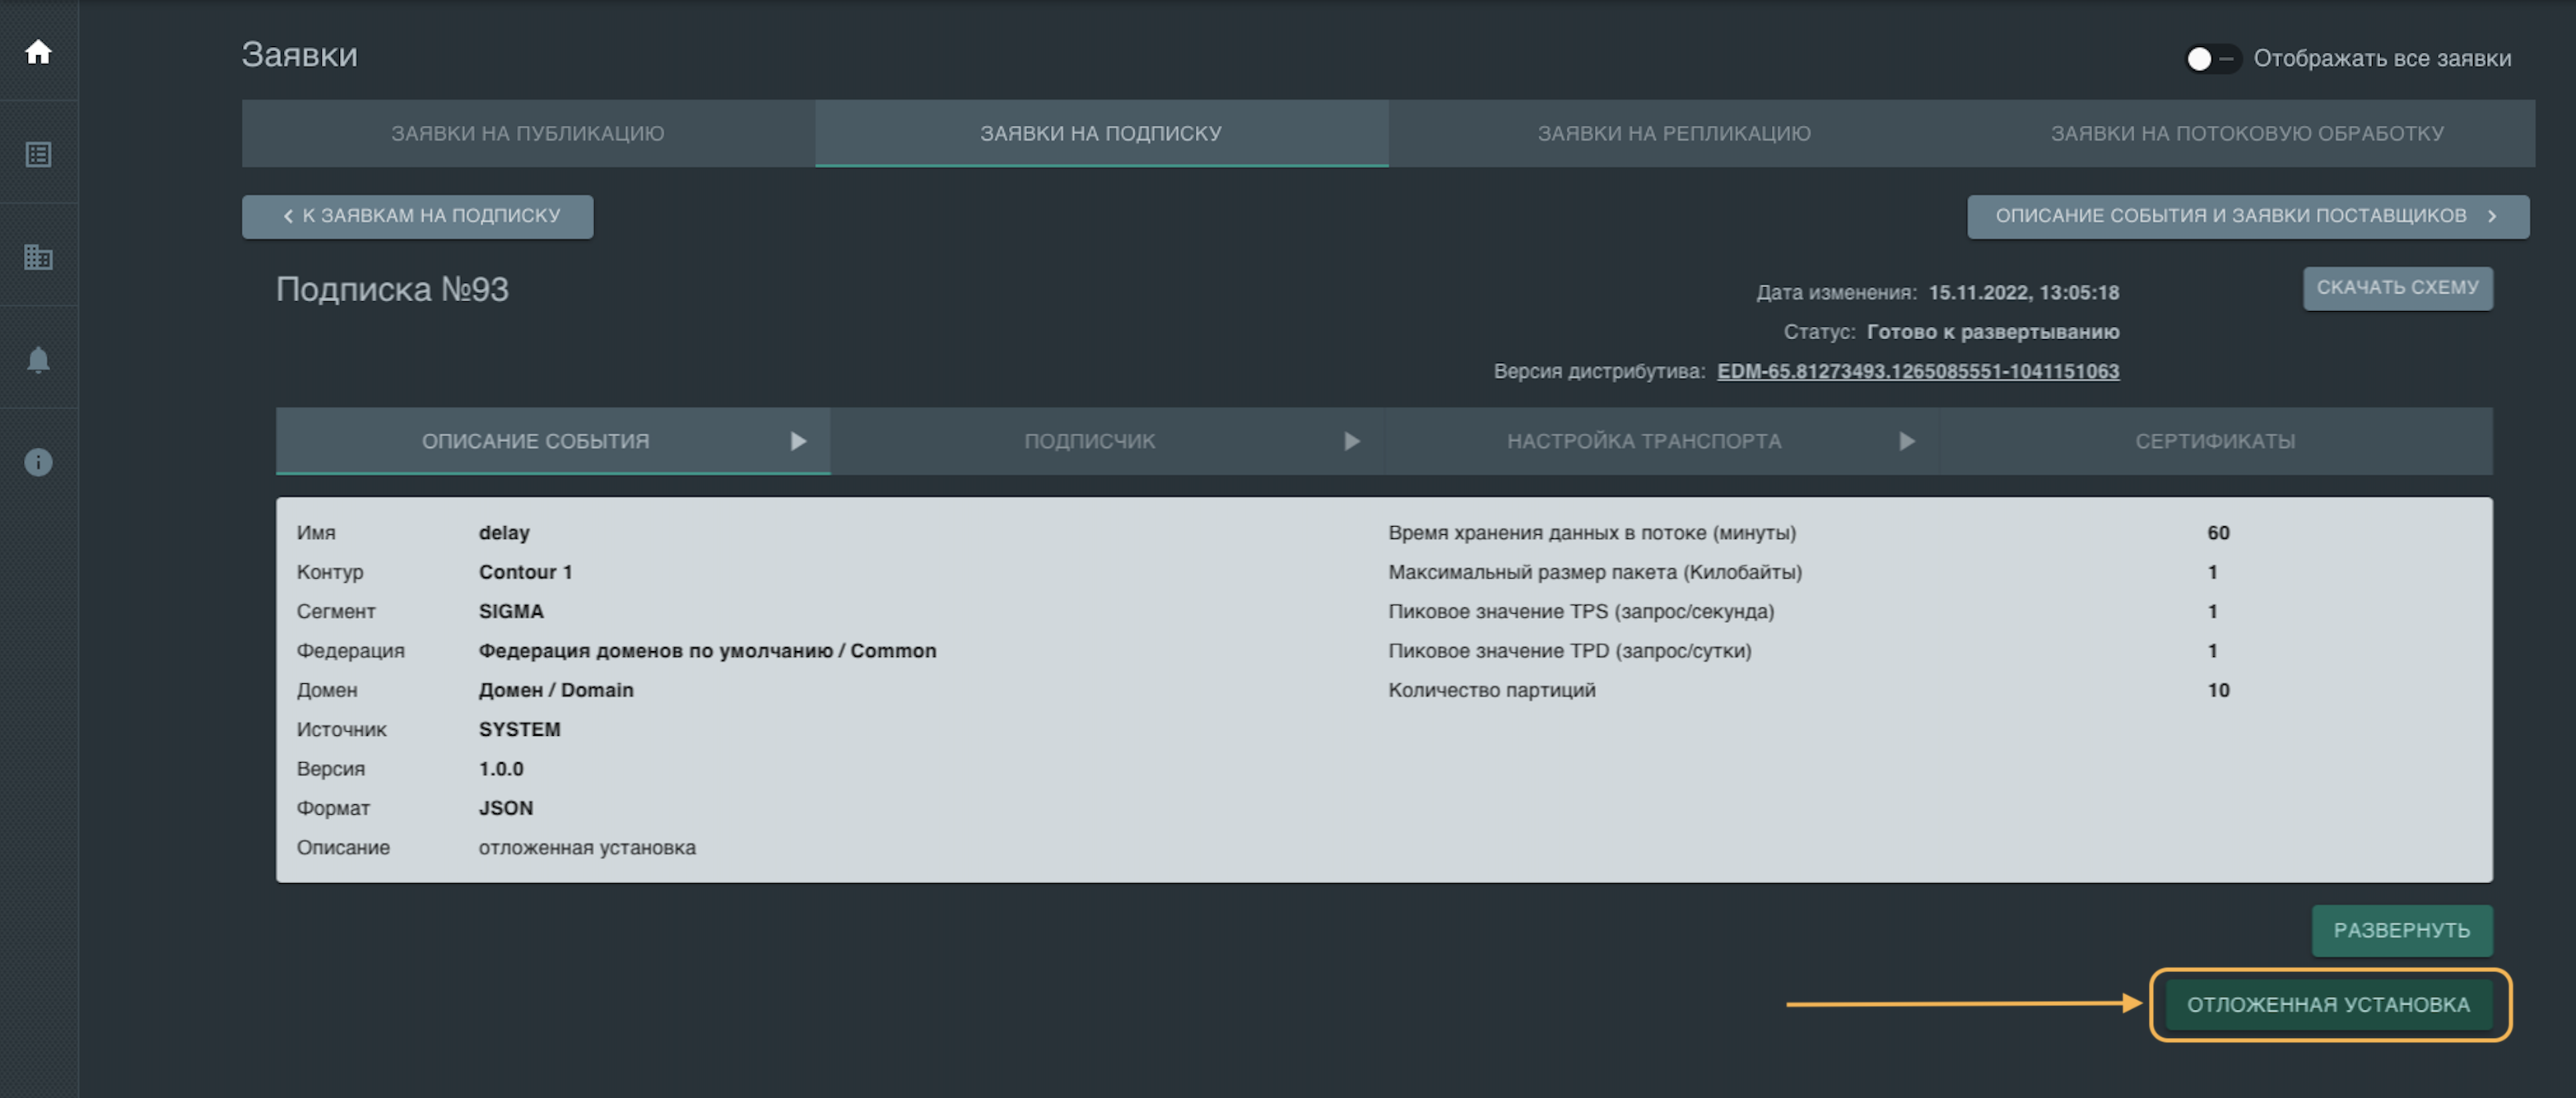Select the Подписчик step tab
Screen dimensions: 2576x1098
pyautogui.click(x=1089, y=441)
